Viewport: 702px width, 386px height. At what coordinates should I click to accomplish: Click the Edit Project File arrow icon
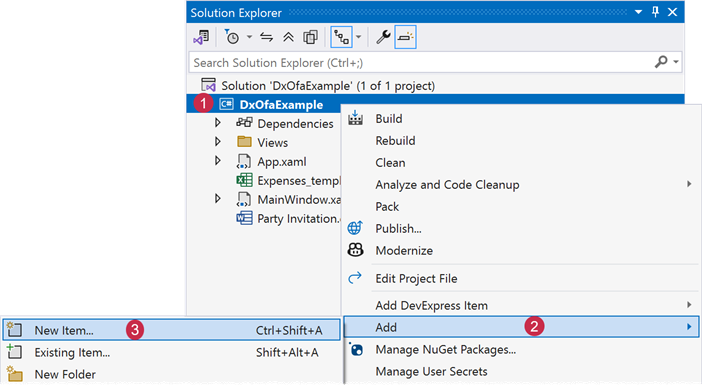tap(355, 278)
